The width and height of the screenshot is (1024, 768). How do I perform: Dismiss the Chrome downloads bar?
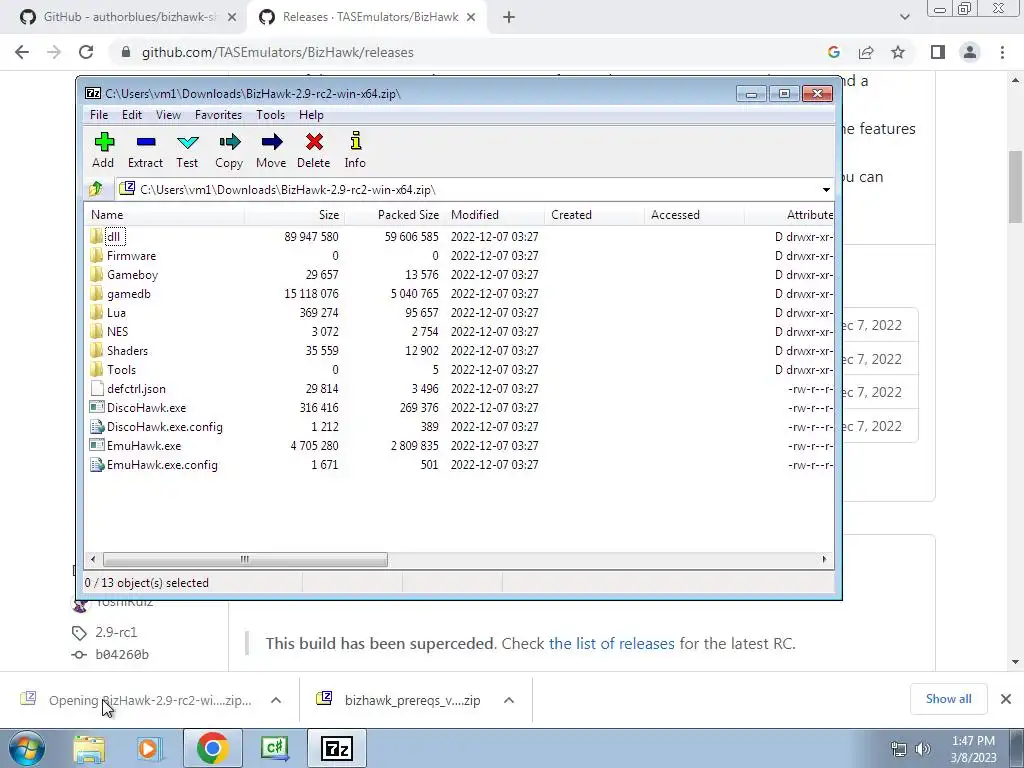point(1006,699)
